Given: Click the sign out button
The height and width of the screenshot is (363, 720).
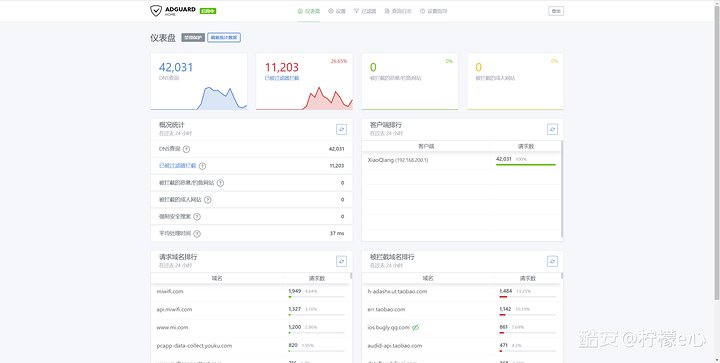Looking at the screenshot, I should coord(556,11).
